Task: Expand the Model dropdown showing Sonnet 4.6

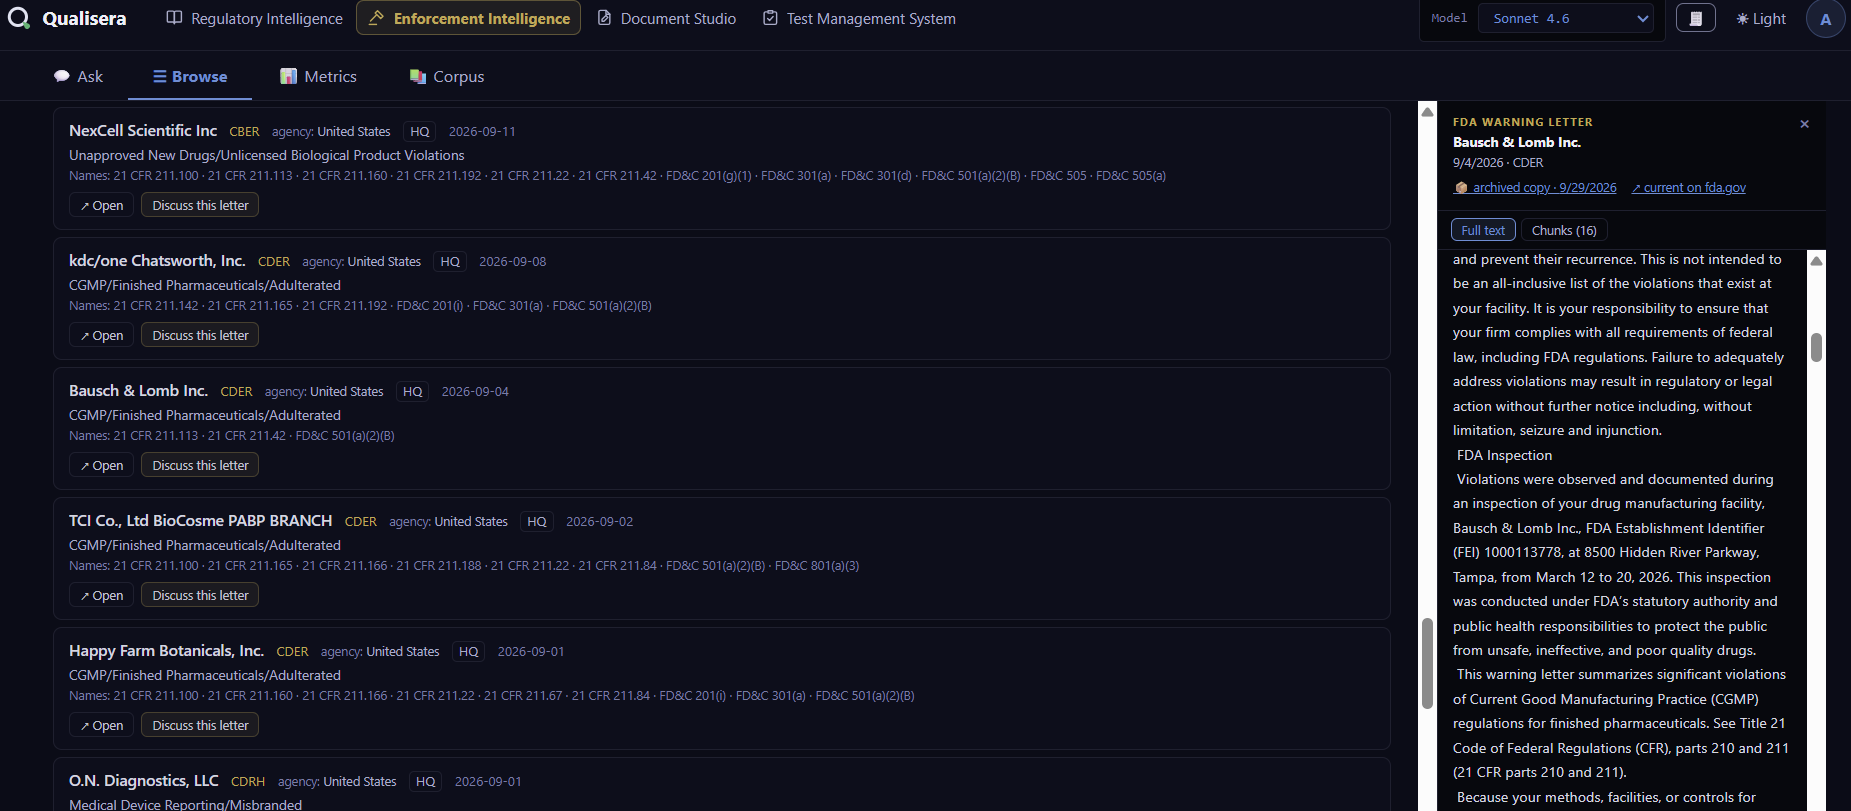Action: pyautogui.click(x=1567, y=18)
